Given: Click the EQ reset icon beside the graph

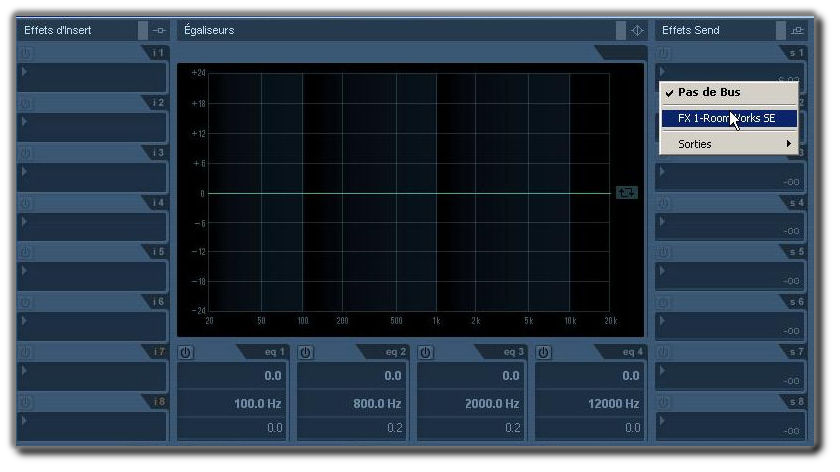Looking at the screenshot, I should click(x=627, y=193).
